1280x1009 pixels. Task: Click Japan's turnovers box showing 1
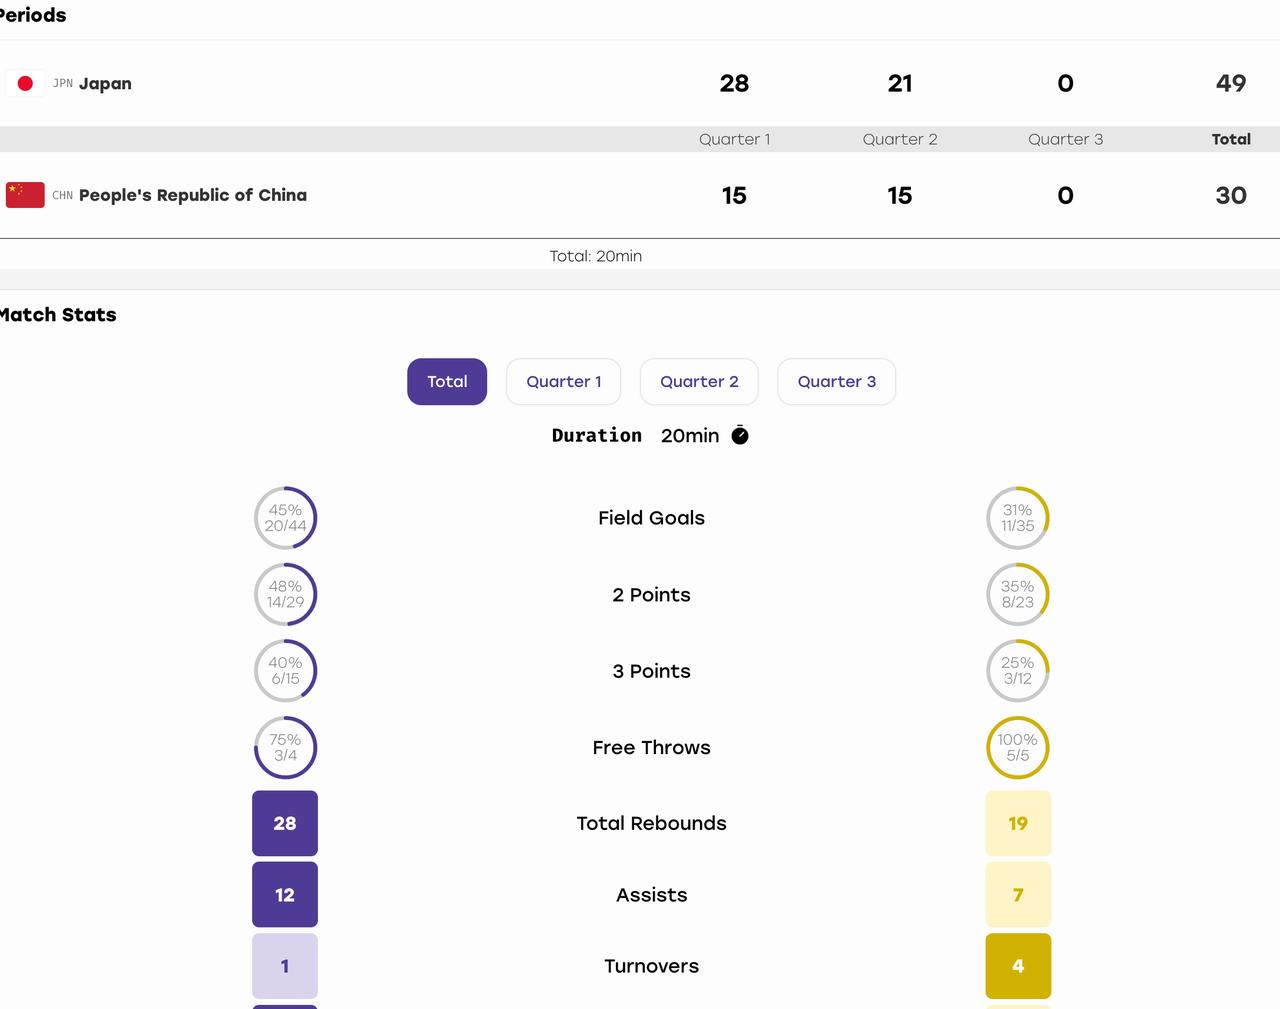click(x=285, y=966)
